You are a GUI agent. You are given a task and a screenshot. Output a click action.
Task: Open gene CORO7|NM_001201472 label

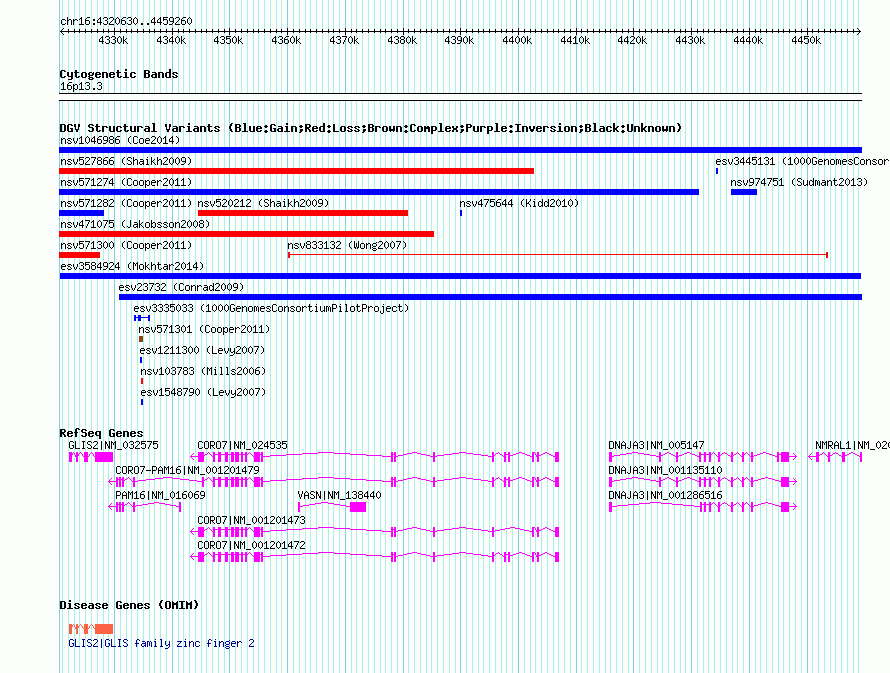point(251,545)
